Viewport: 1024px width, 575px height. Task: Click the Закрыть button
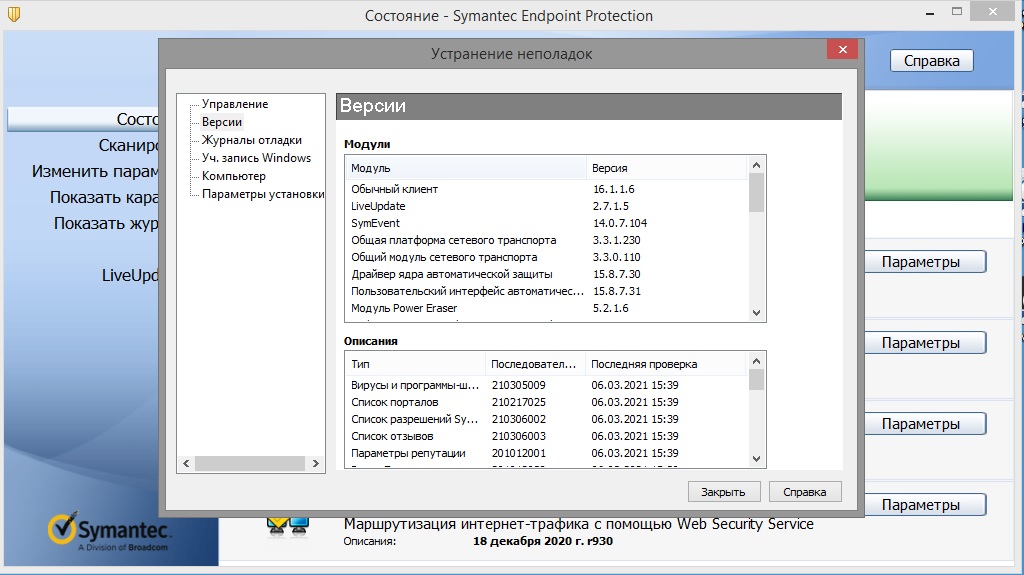click(x=724, y=492)
